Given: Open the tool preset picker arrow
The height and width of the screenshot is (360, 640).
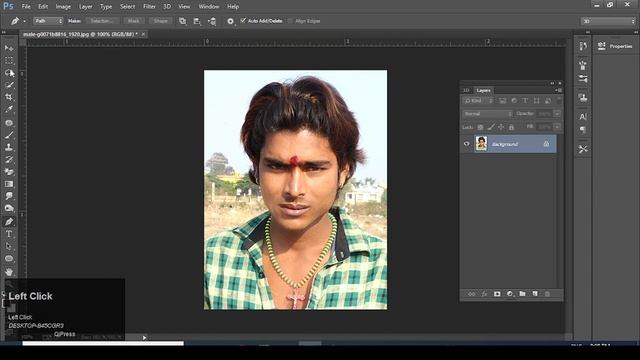Looking at the screenshot, I should tap(24, 21).
